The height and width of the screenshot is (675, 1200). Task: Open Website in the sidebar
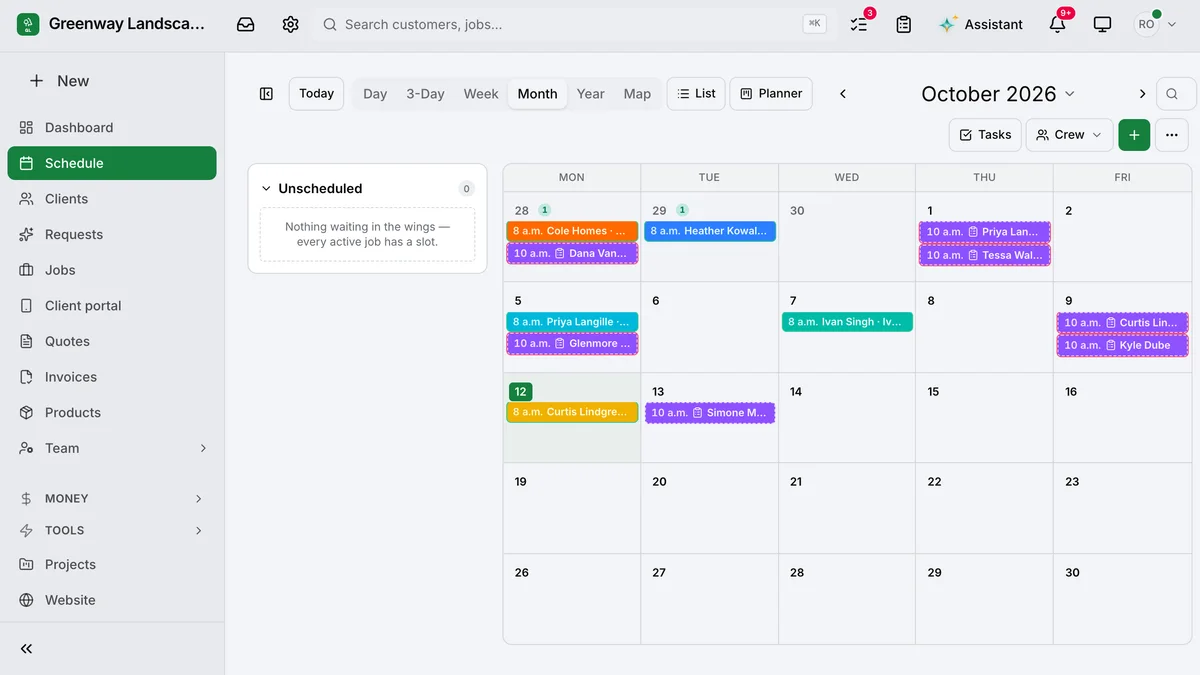click(x=112, y=600)
